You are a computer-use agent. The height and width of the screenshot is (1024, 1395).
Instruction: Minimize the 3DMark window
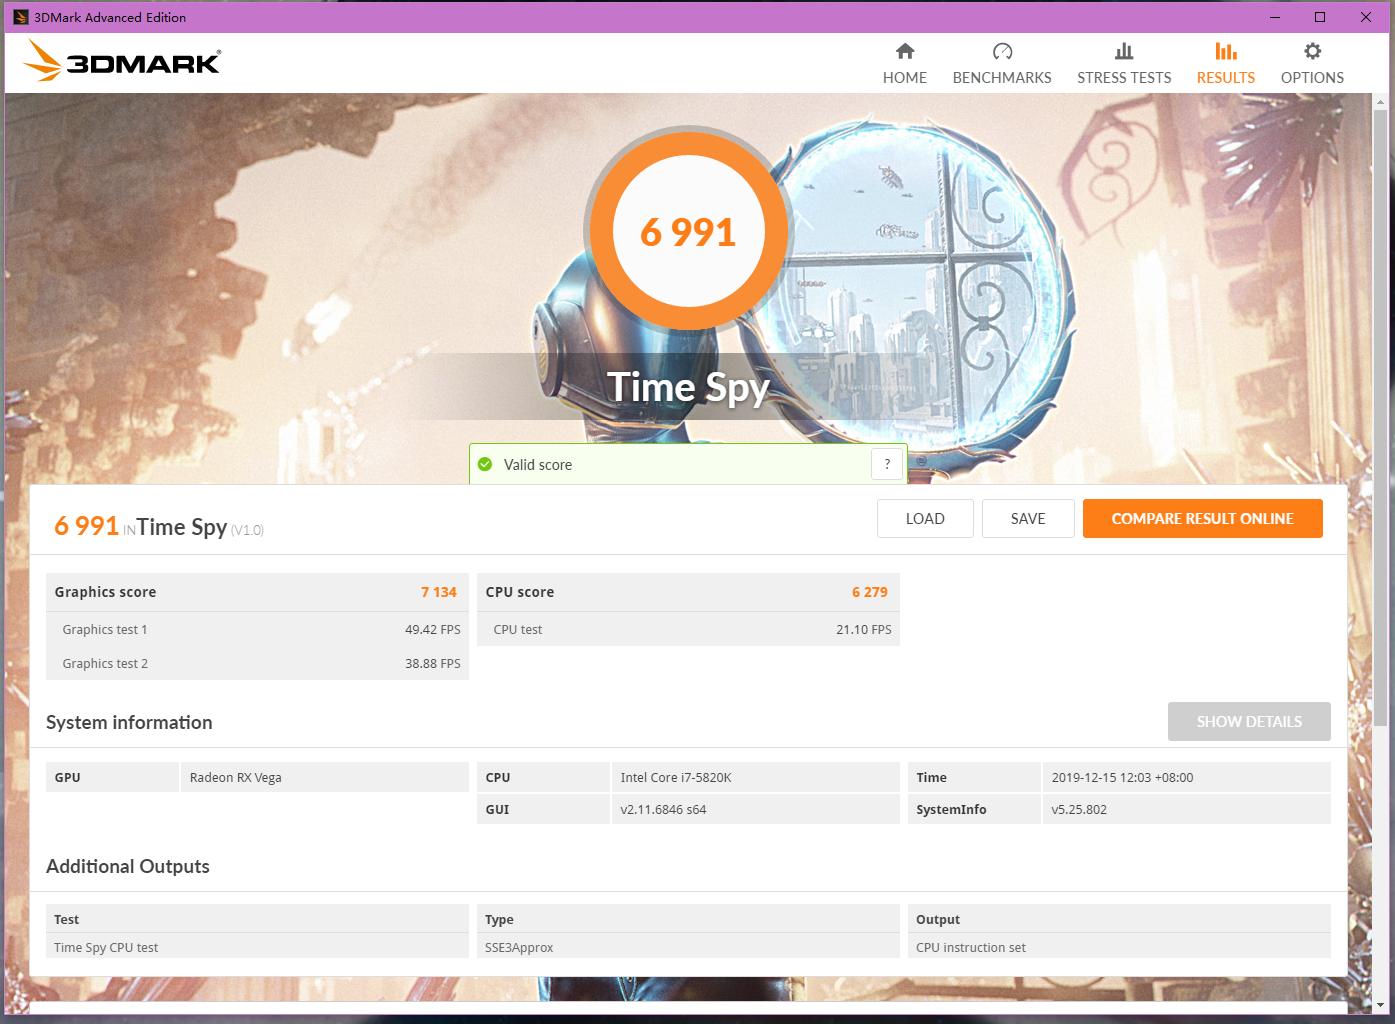coord(1275,17)
